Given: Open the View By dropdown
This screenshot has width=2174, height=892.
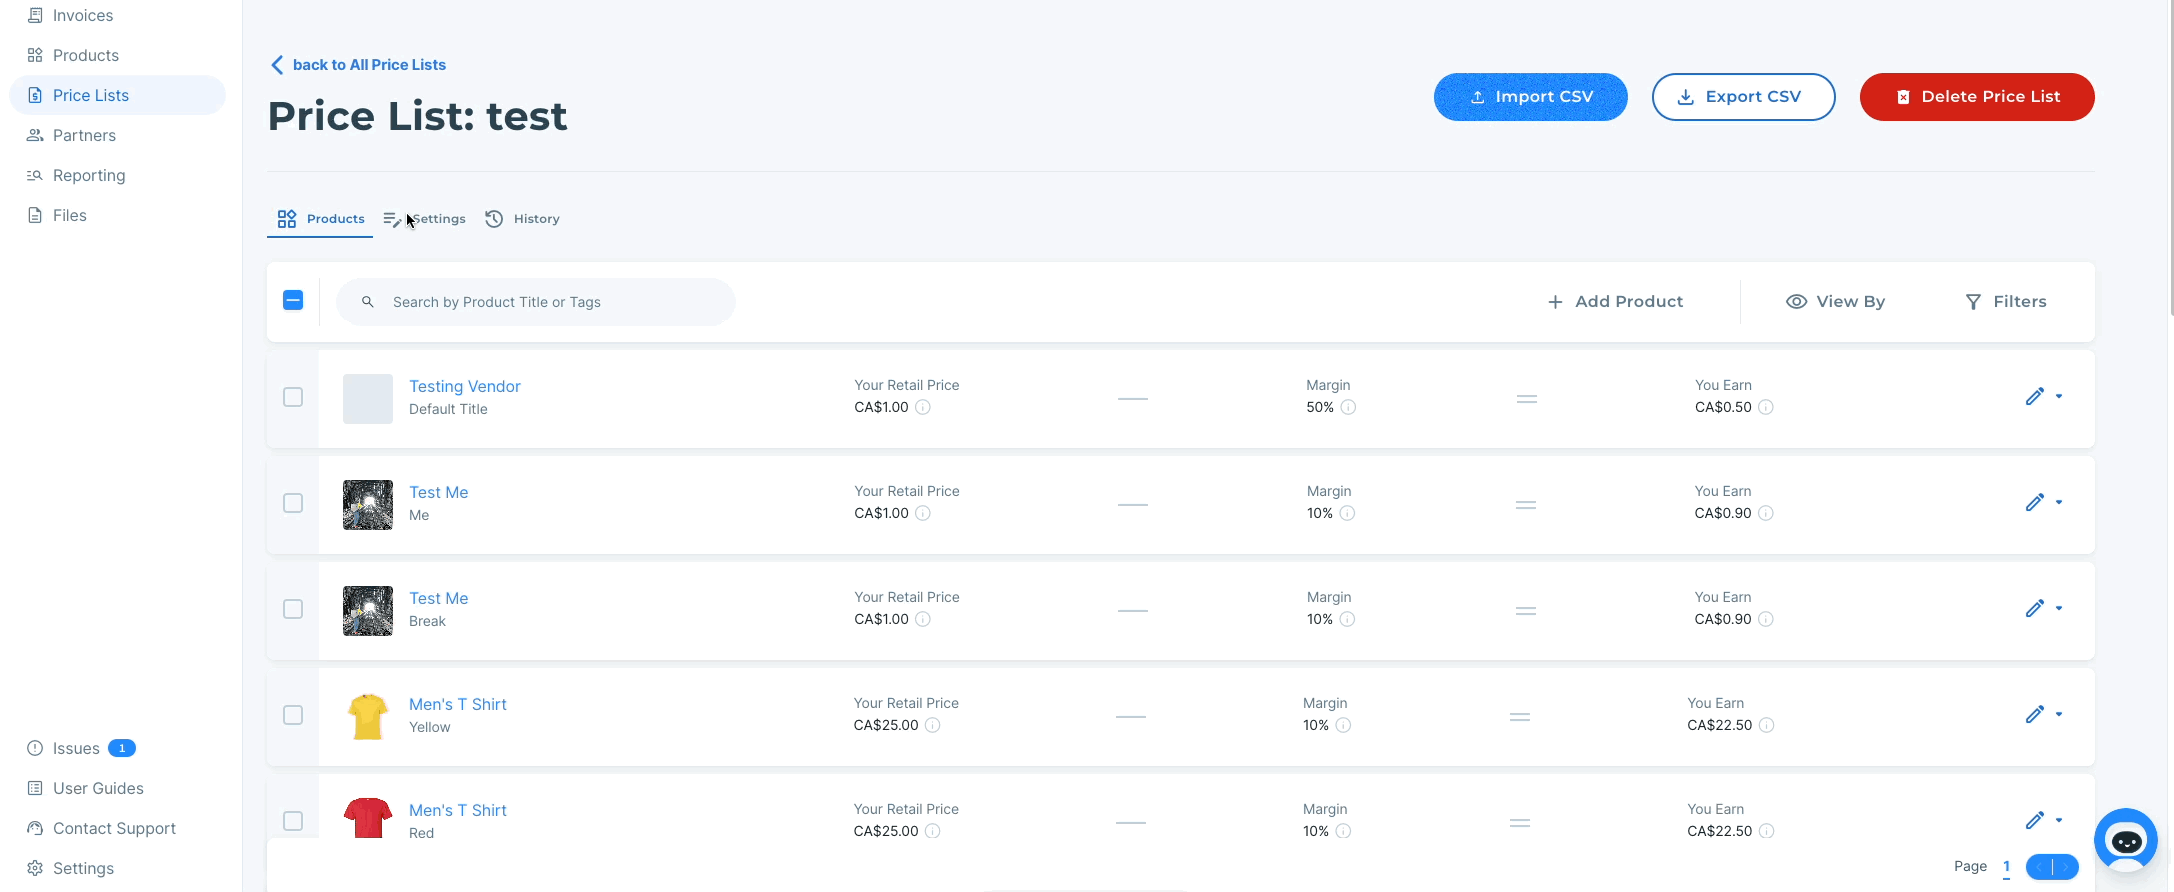Looking at the screenshot, I should 1835,302.
